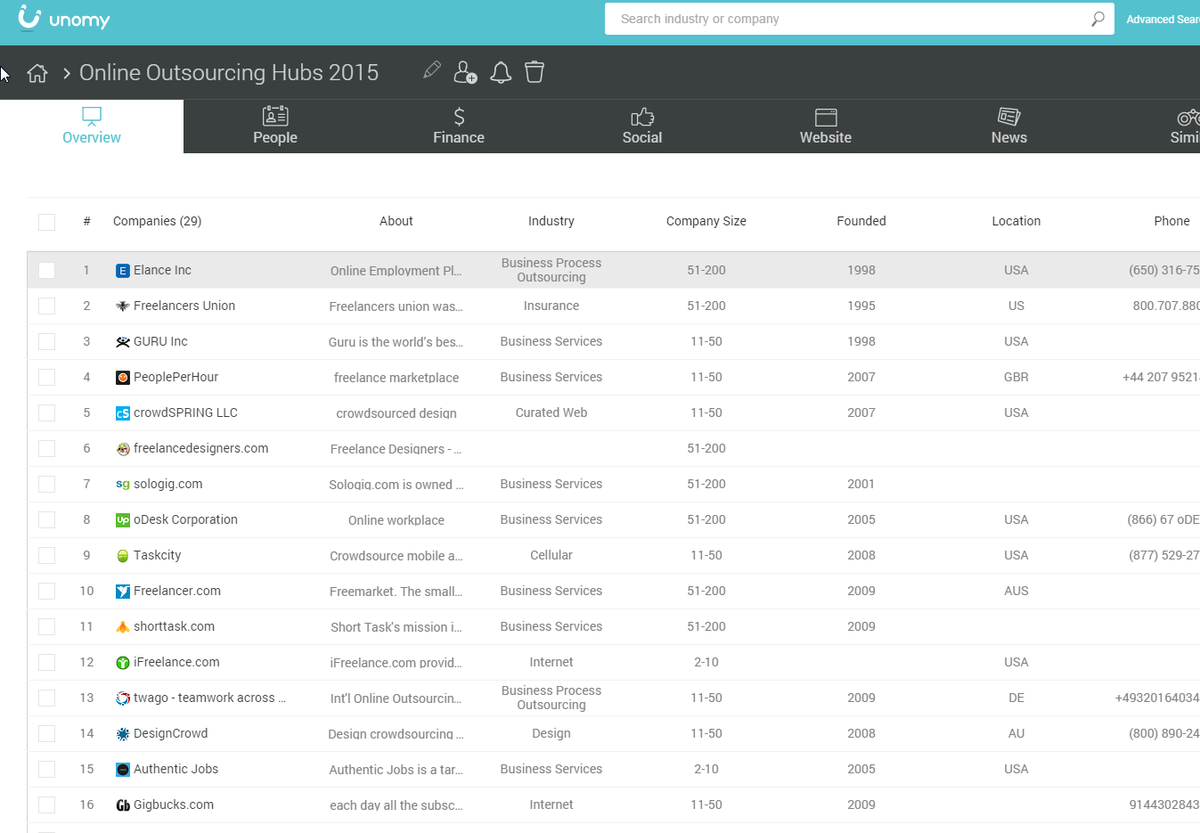Viewport: 1200px width, 833px height.
Task: Click the PeoplePerHour logo icon
Action: point(123,377)
